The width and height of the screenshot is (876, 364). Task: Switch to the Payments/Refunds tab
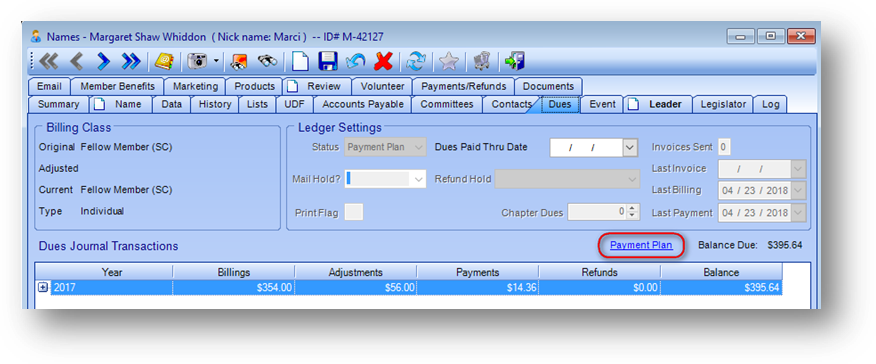(x=464, y=87)
